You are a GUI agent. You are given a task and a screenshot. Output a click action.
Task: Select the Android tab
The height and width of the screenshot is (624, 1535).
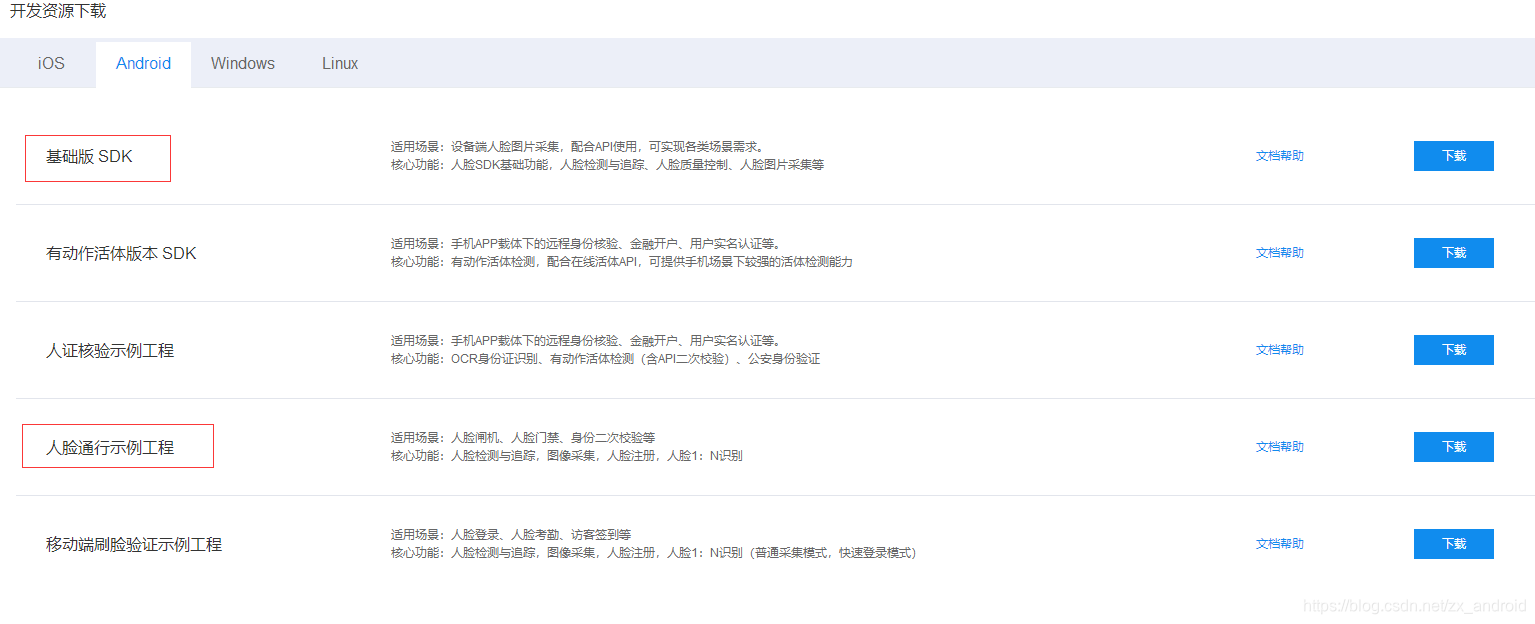click(143, 64)
